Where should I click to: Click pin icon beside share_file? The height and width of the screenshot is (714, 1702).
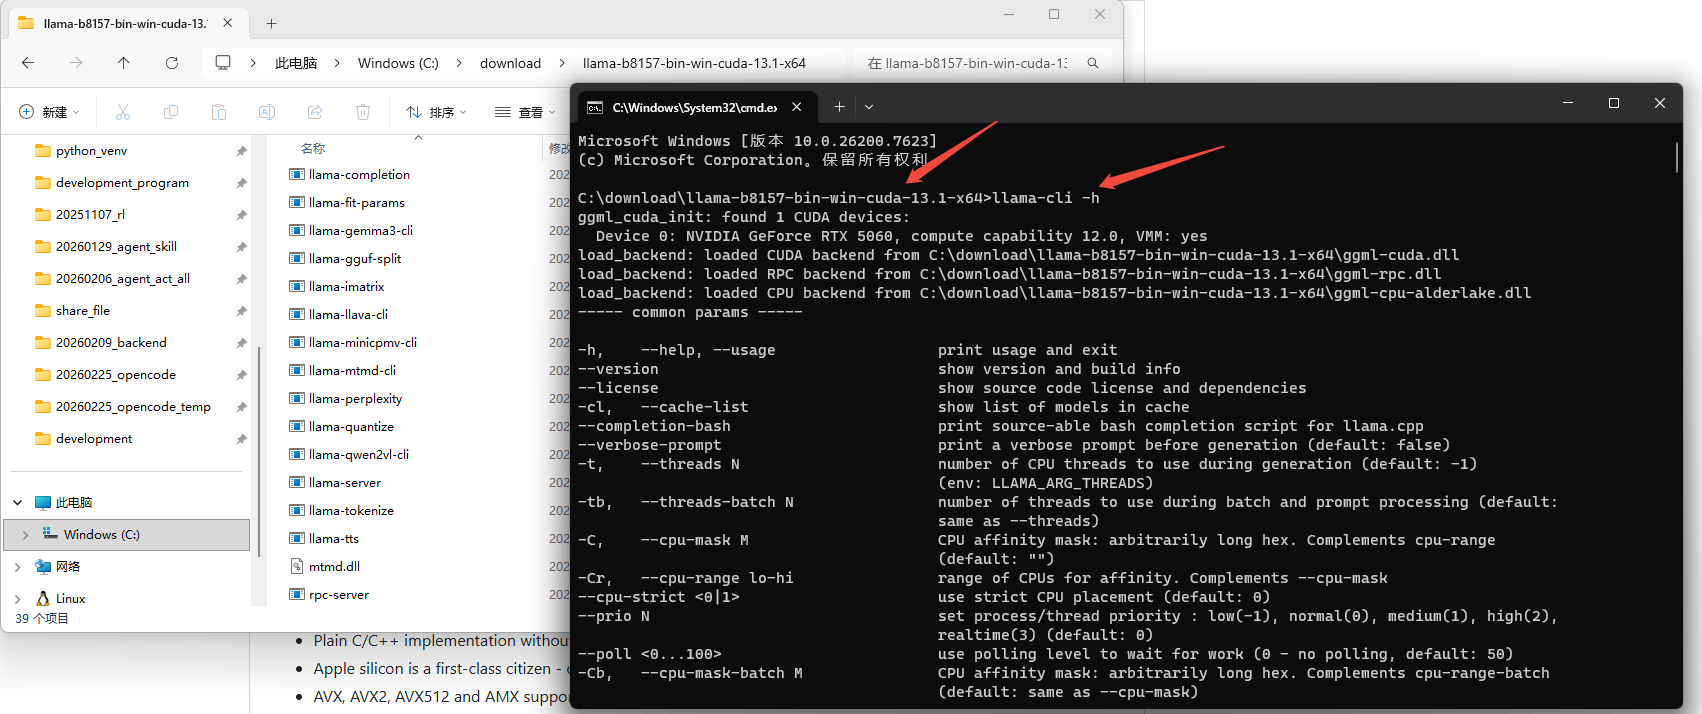[241, 311]
